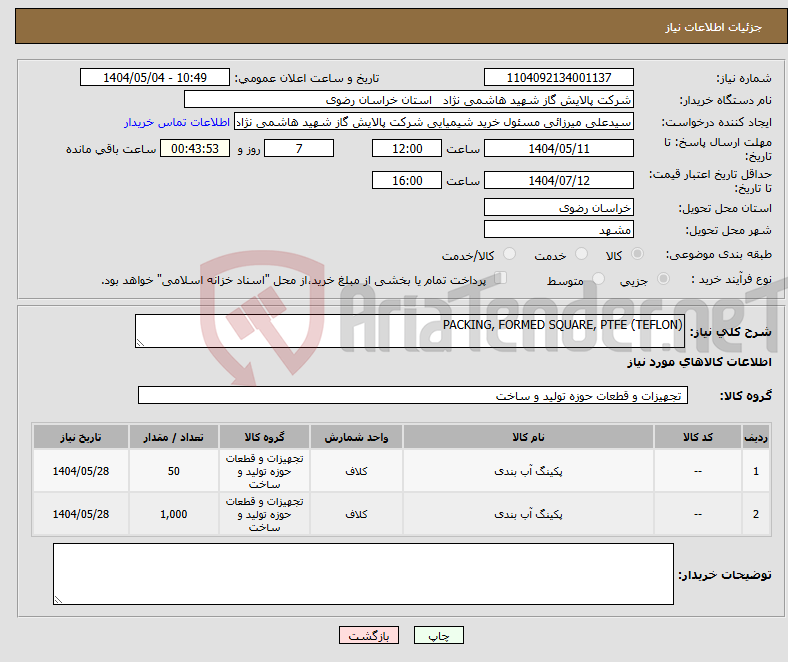Click the گروه کالا field
The width and height of the screenshot is (788, 662).
click(413, 395)
